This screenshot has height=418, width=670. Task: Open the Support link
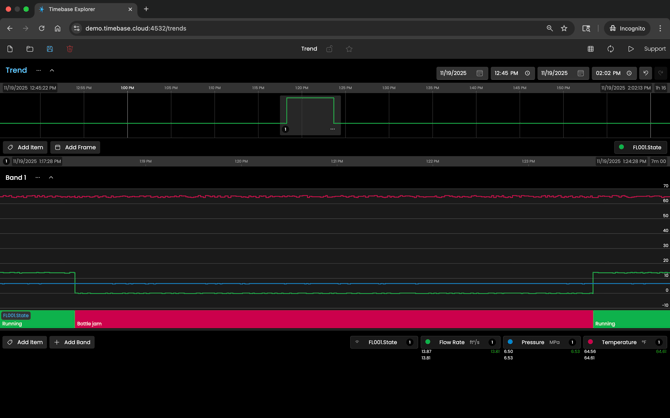[x=655, y=49]
